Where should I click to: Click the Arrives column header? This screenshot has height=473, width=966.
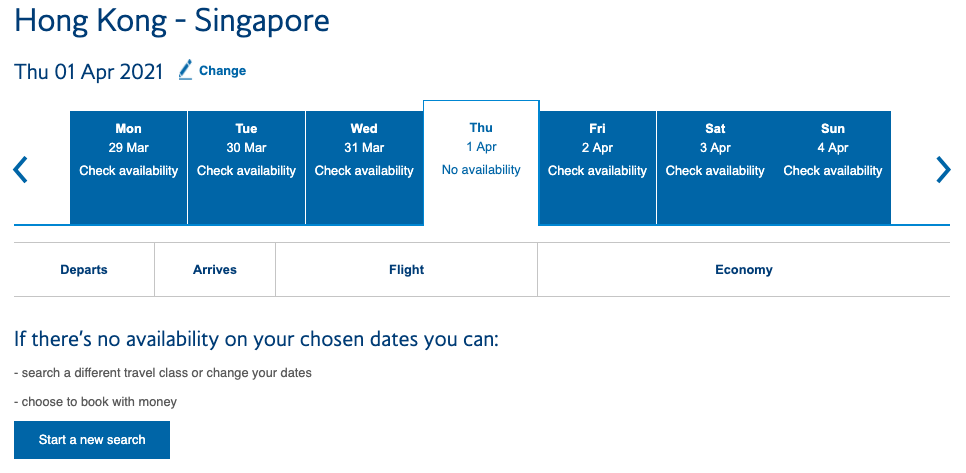pyautogui.click(x=215, y=270)
